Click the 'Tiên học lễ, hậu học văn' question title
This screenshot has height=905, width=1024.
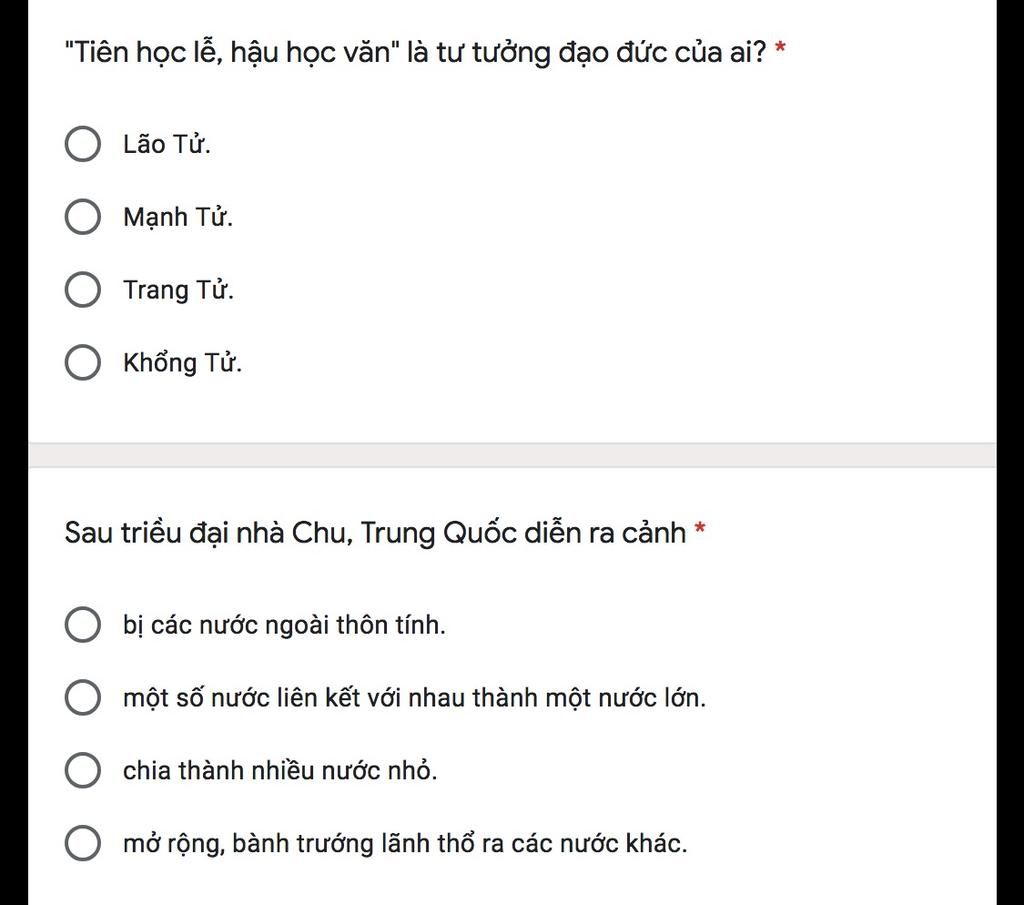tap(415, 52)
